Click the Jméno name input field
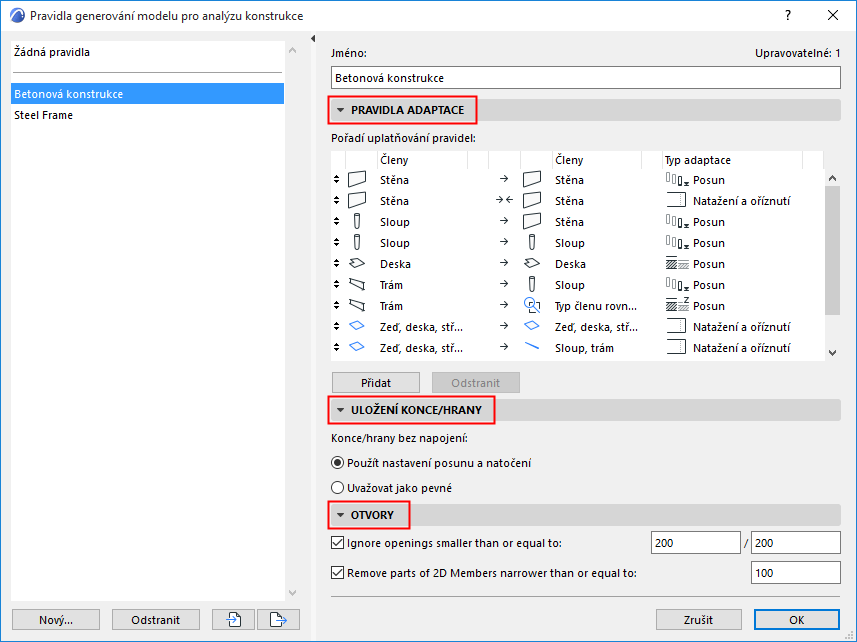 pyautogui.click(x=585, y=78)
